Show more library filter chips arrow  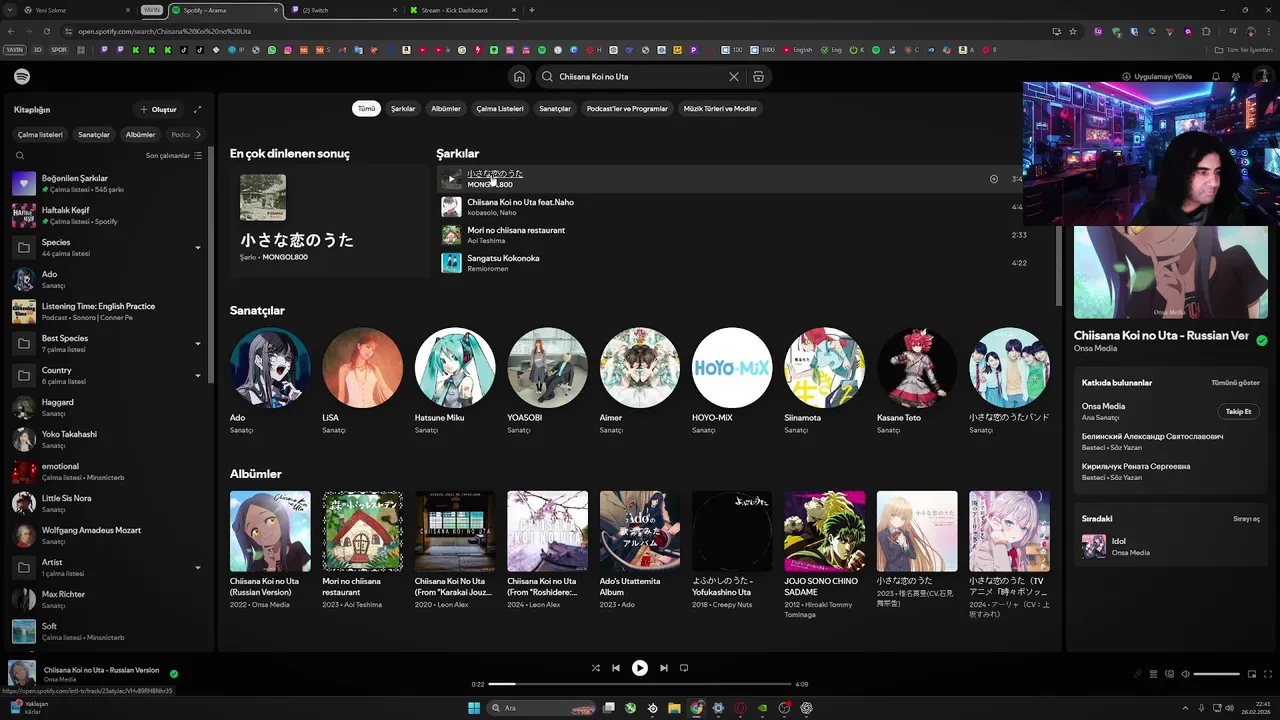198,135
